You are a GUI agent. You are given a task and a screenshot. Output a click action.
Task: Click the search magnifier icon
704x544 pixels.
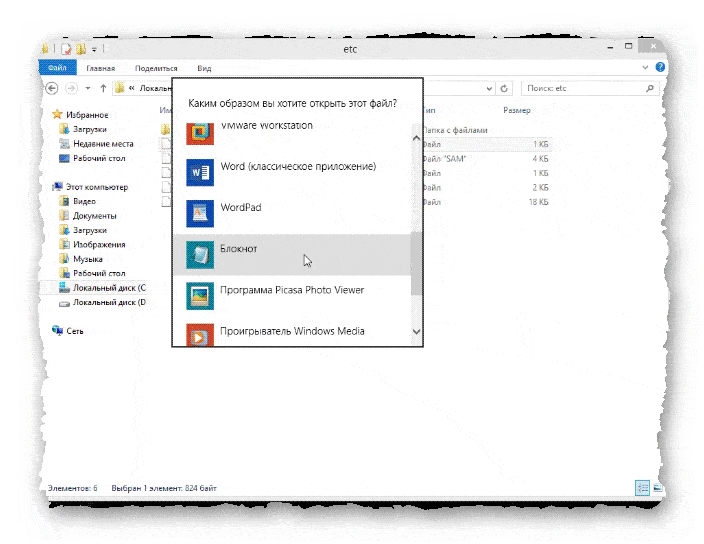649,88
